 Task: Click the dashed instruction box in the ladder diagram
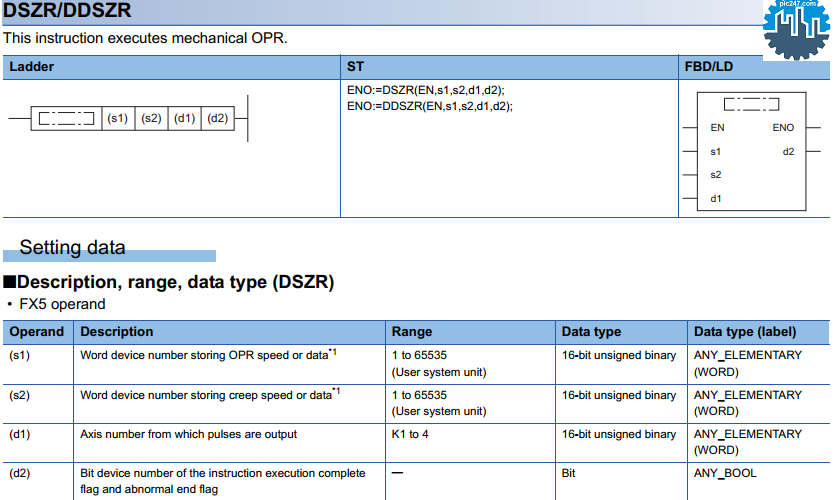click(67, 118)
